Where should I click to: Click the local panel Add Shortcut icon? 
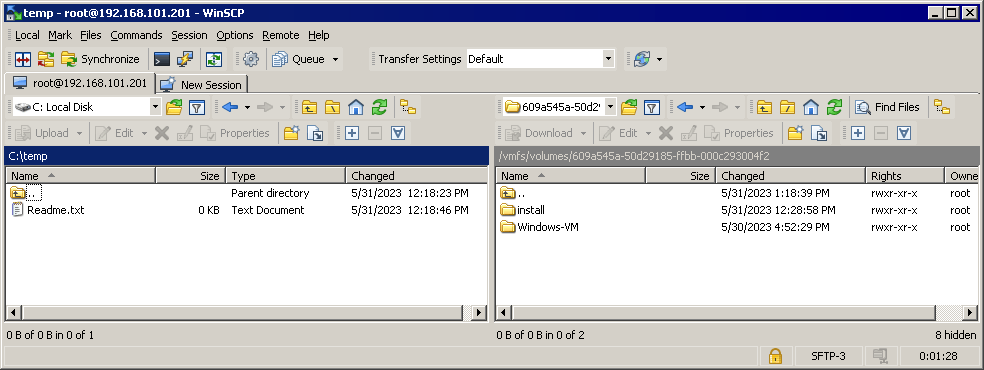pos(315,133)
